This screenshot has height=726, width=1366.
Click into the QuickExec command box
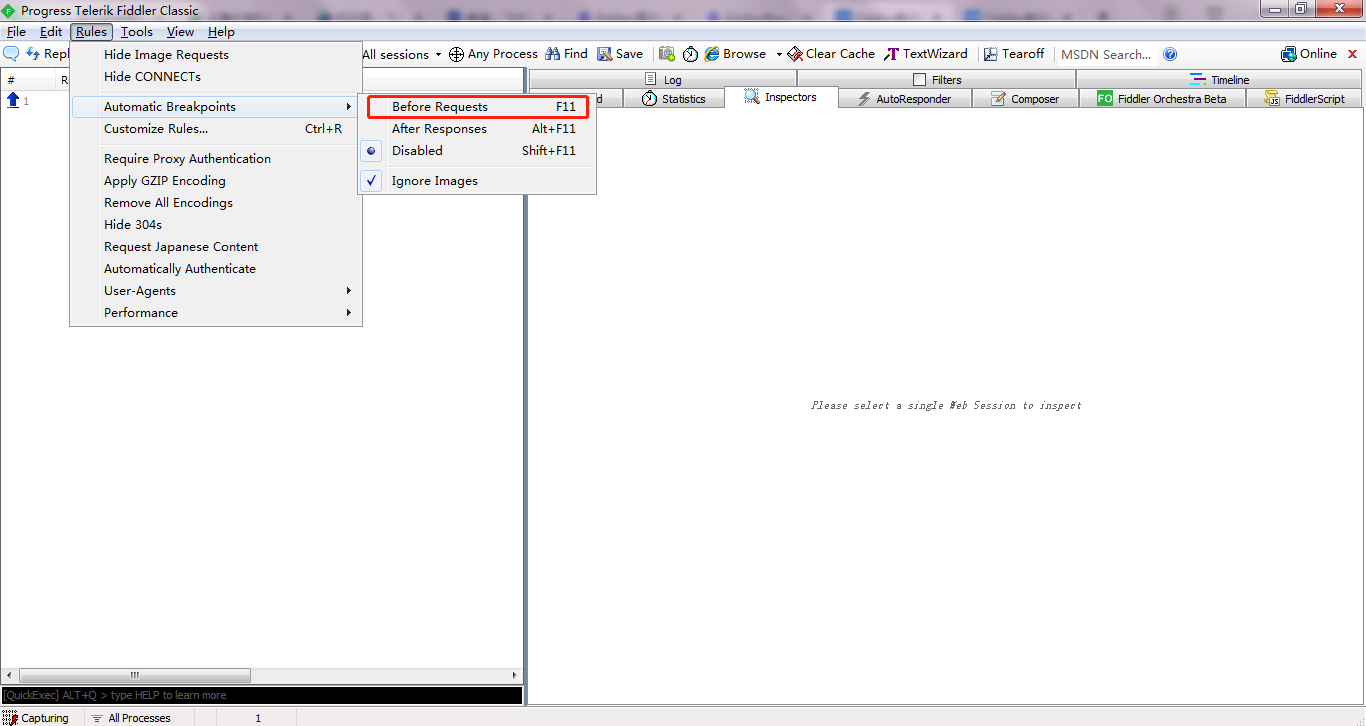260,695
